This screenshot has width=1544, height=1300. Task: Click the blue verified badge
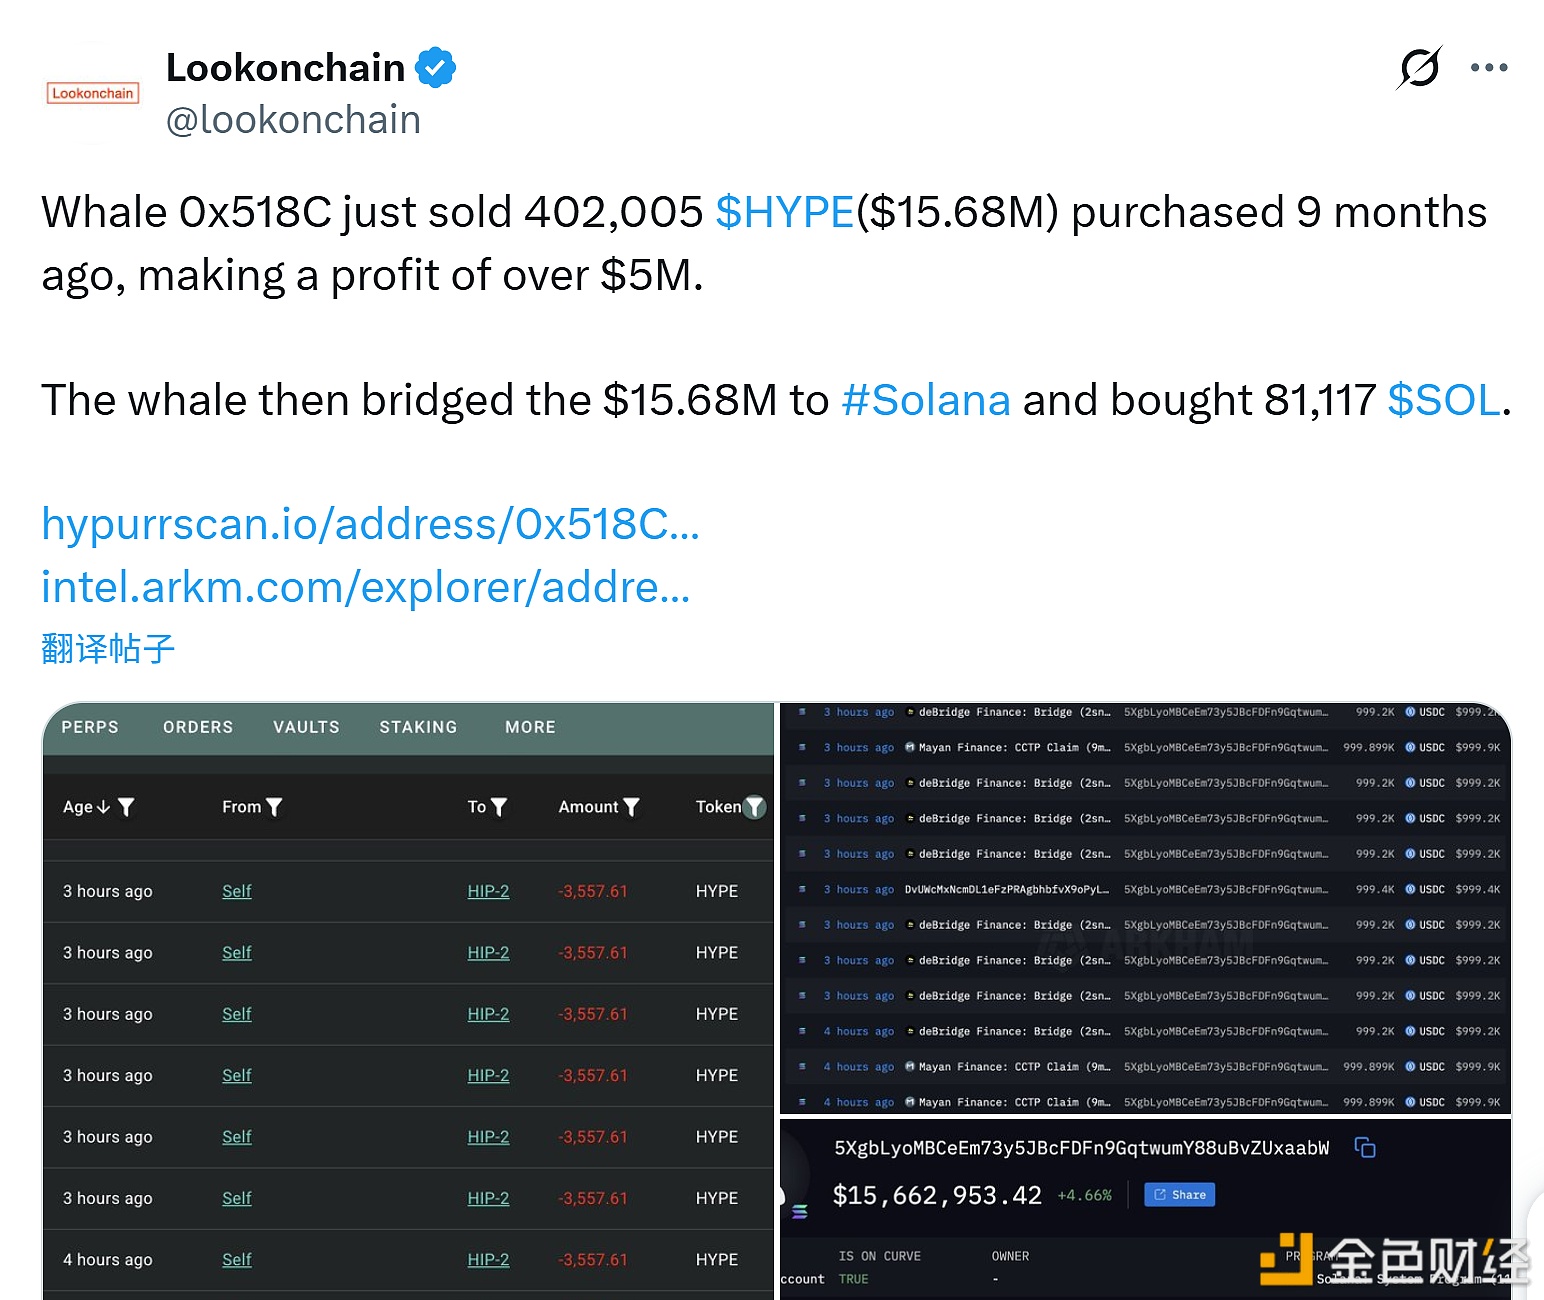[435, 68]
